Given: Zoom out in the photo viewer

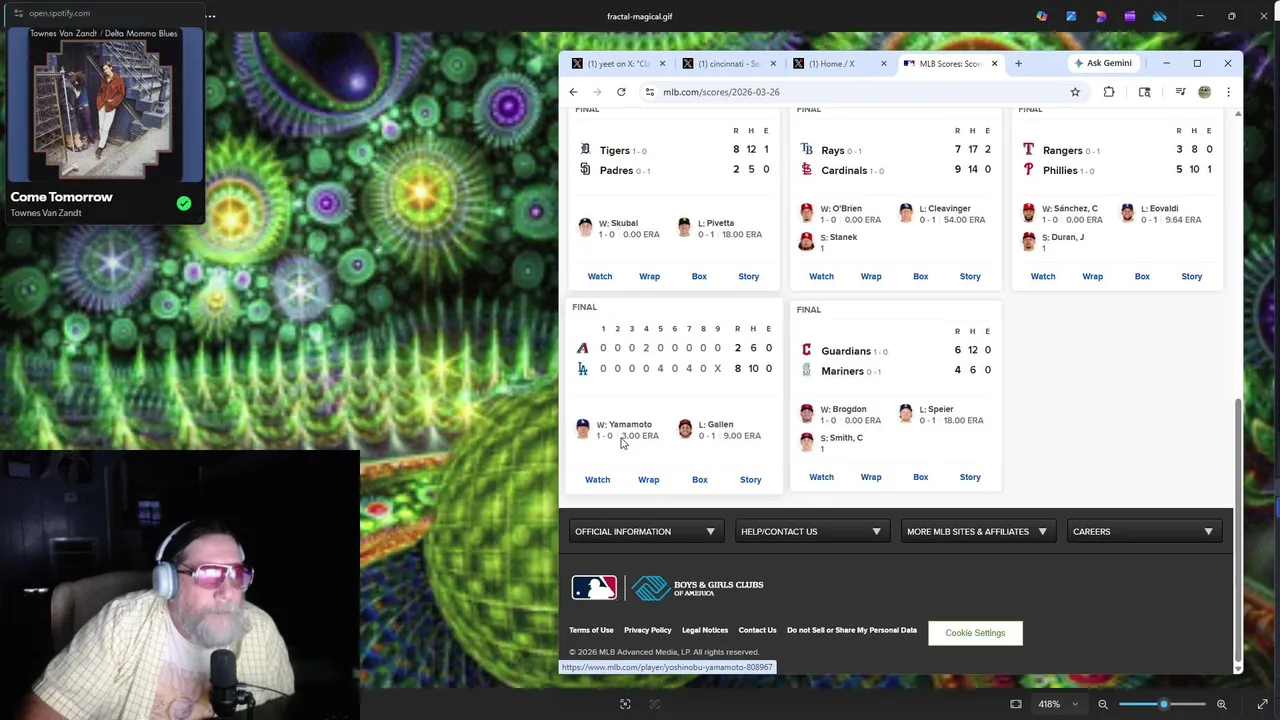Looking at the screenshot, I should pyautogui.click(x=1103, y=704).
